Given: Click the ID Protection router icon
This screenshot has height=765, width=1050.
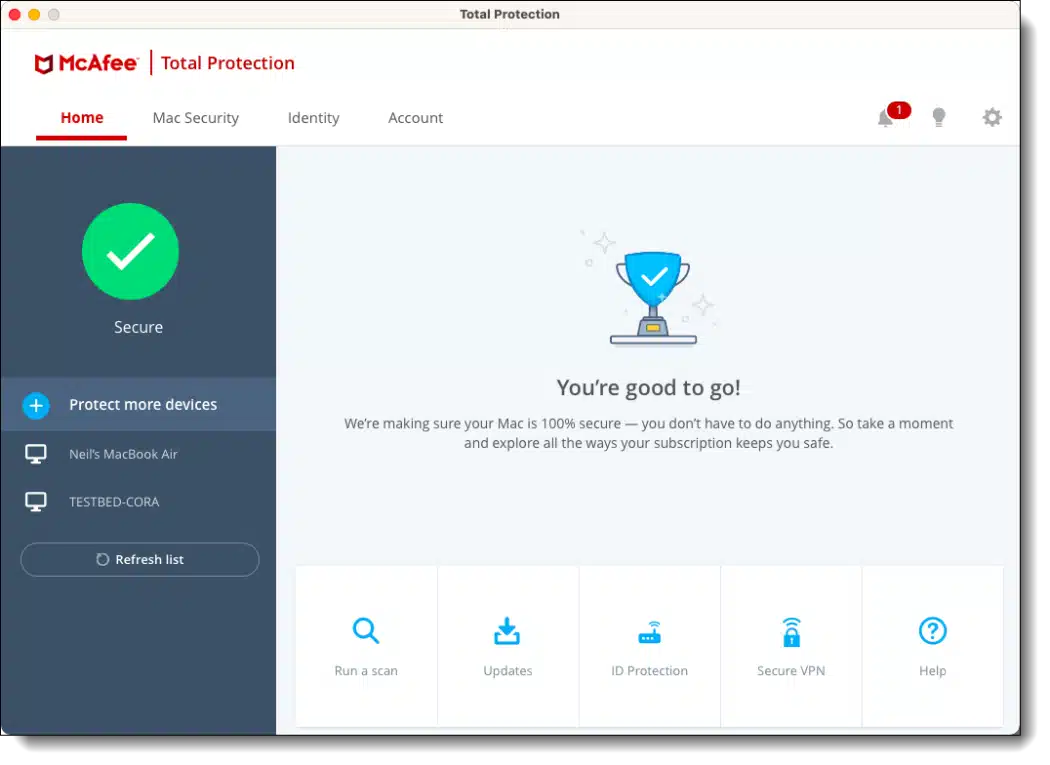Looking at the screenshot, I should tap(650, 632).
